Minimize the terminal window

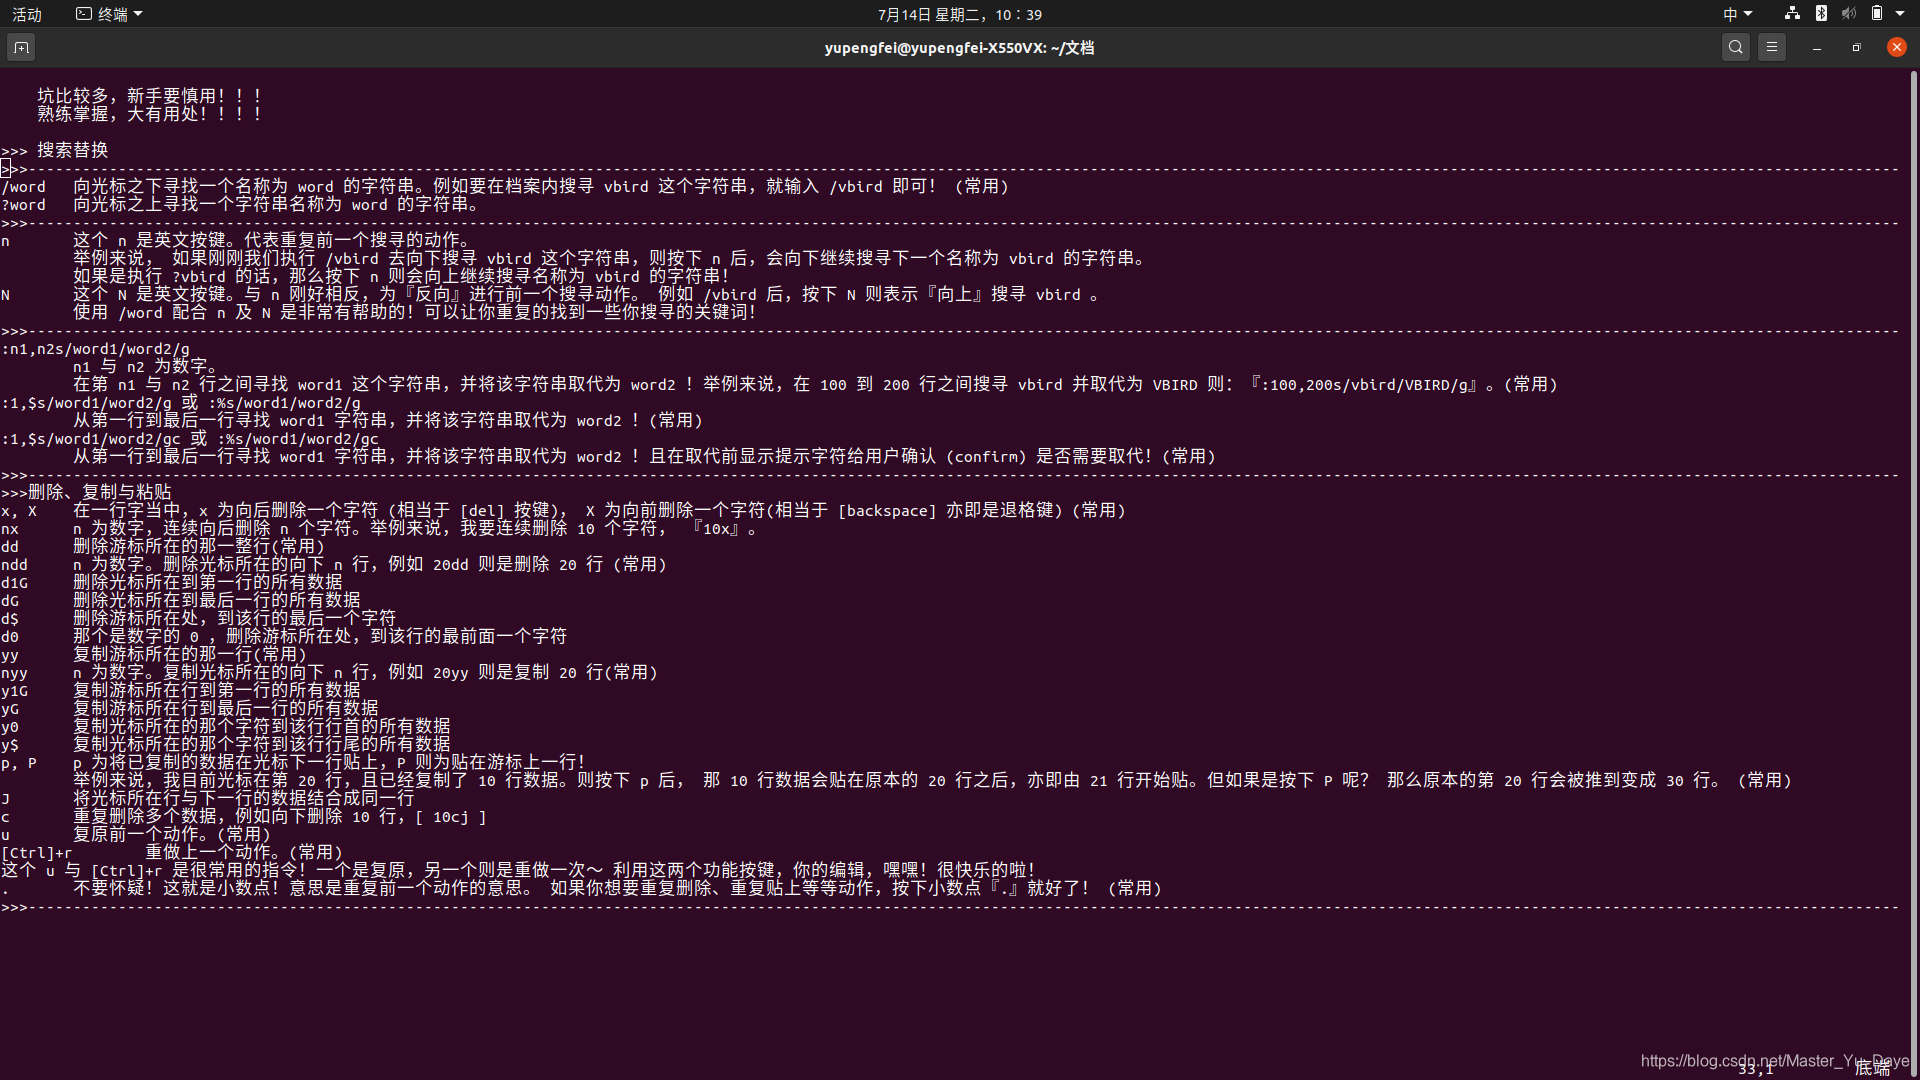click(x=1817, y=47)
